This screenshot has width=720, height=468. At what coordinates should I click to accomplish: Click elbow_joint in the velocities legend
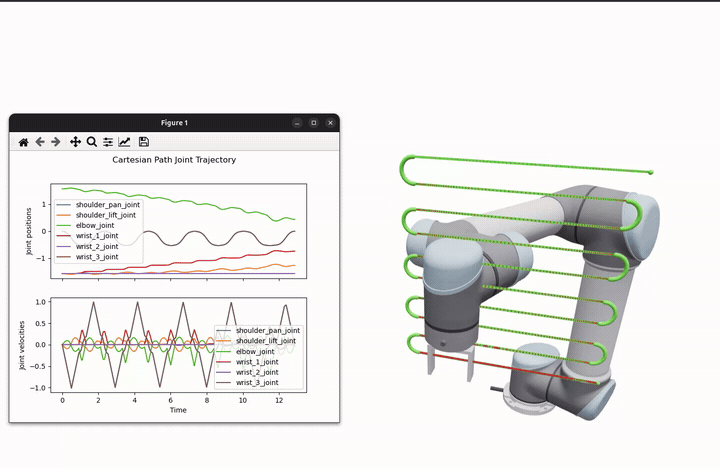255,352
